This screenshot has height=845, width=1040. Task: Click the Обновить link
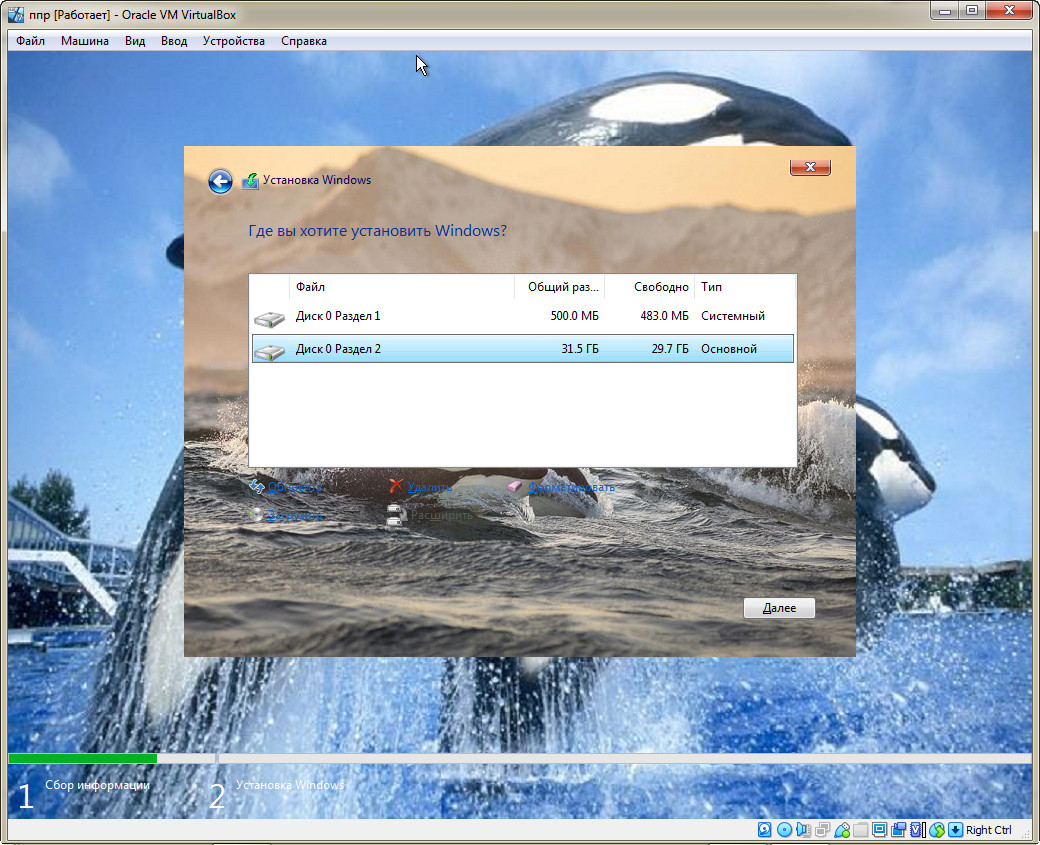tap(295, 487)
